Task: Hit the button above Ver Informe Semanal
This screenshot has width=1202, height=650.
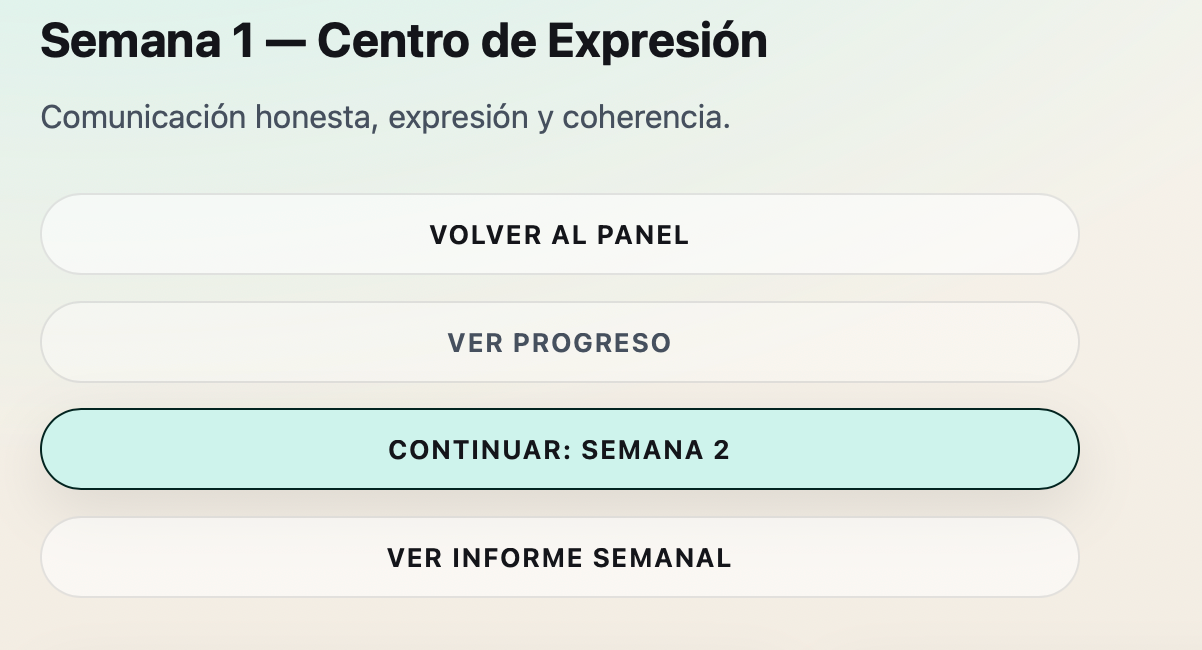Action: click(559, 450)
